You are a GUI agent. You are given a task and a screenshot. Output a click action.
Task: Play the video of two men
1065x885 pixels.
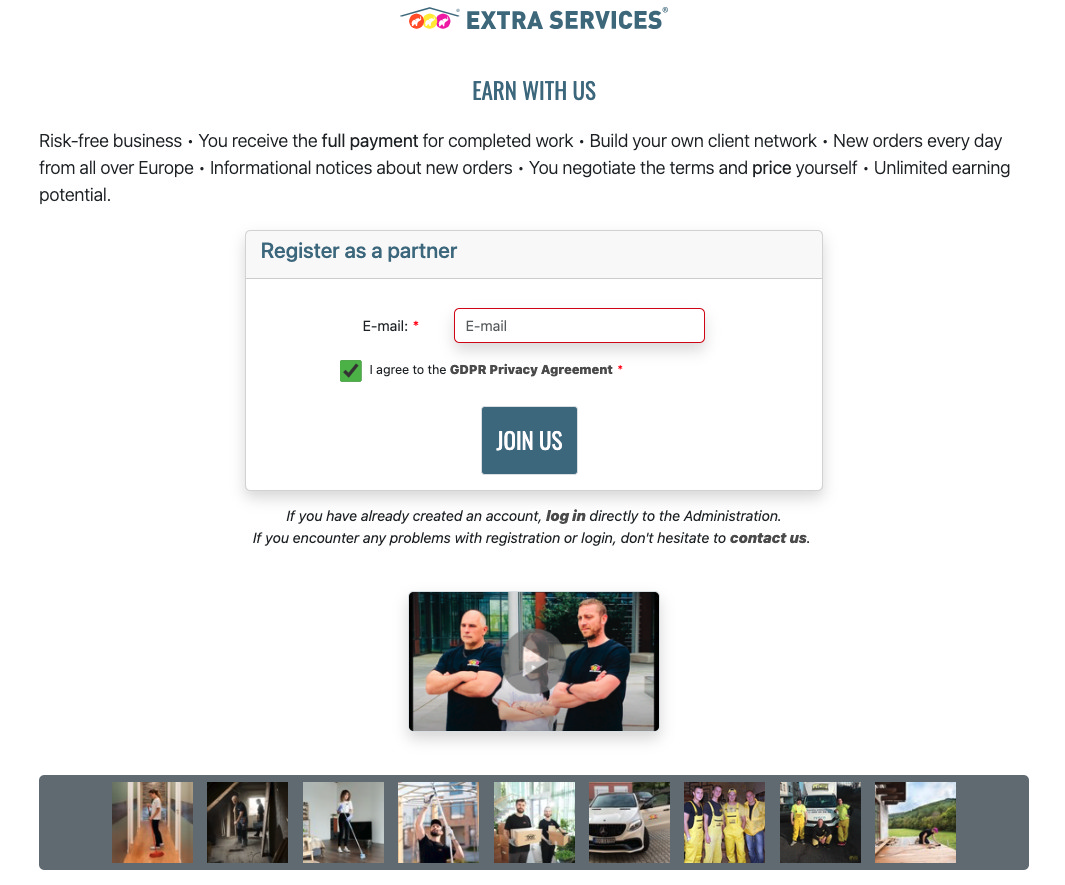(x=533, y=661)
